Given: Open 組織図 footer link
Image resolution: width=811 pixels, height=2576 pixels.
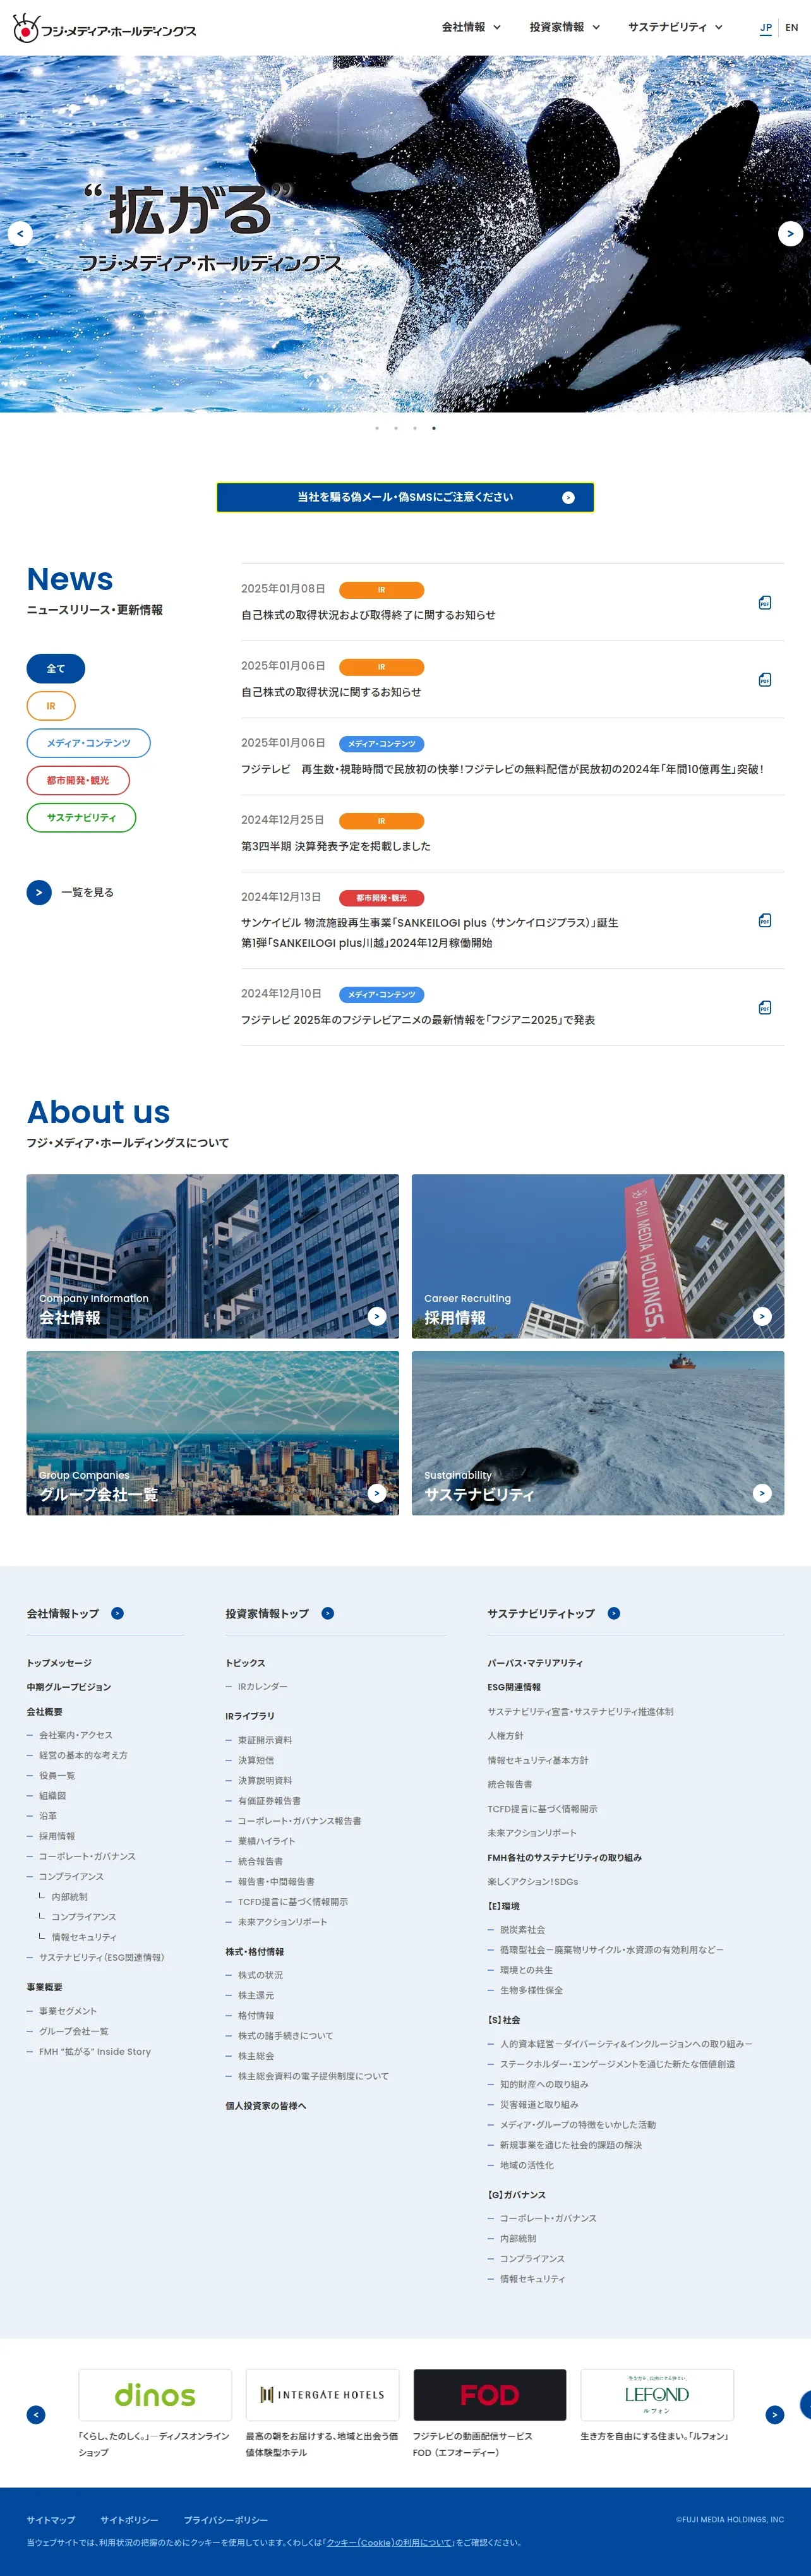Looking at the screenshot, I should tap(52, 1796).
